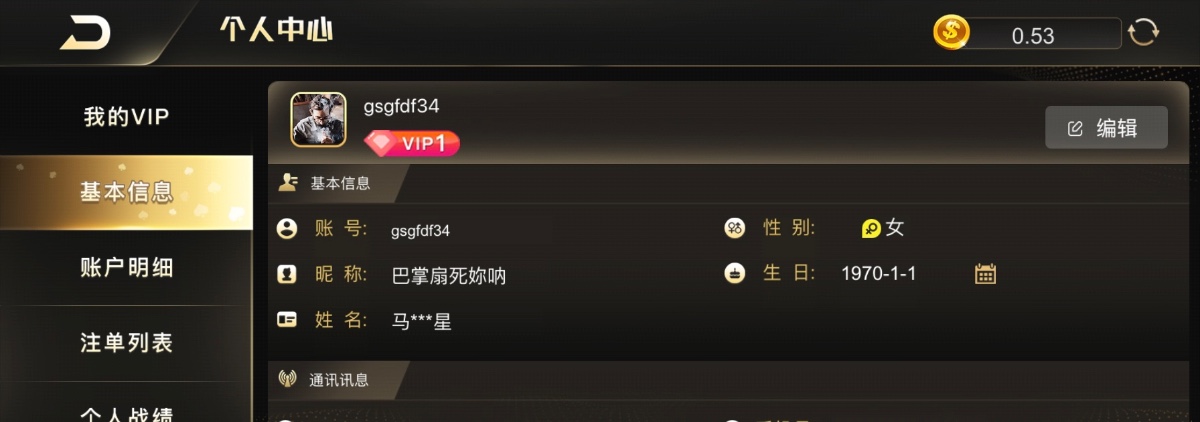Image resolution: width=1200 pixels, height=422 pixels.
Task: Click the gender icon beside 性别
Action: pyautogui.click(x=735, y=228)
